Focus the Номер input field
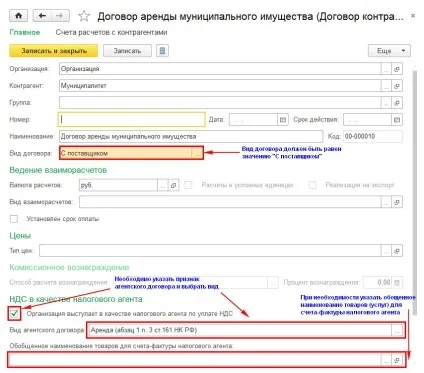Screen dimensions: 424x373 tap(132, 119)
